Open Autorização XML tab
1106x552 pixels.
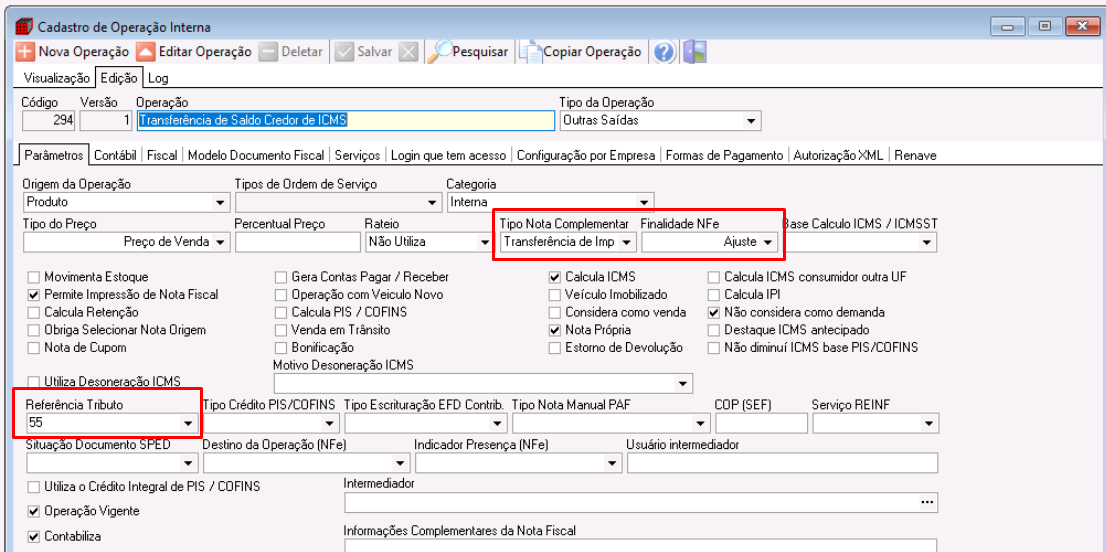[x=839, y=155]
